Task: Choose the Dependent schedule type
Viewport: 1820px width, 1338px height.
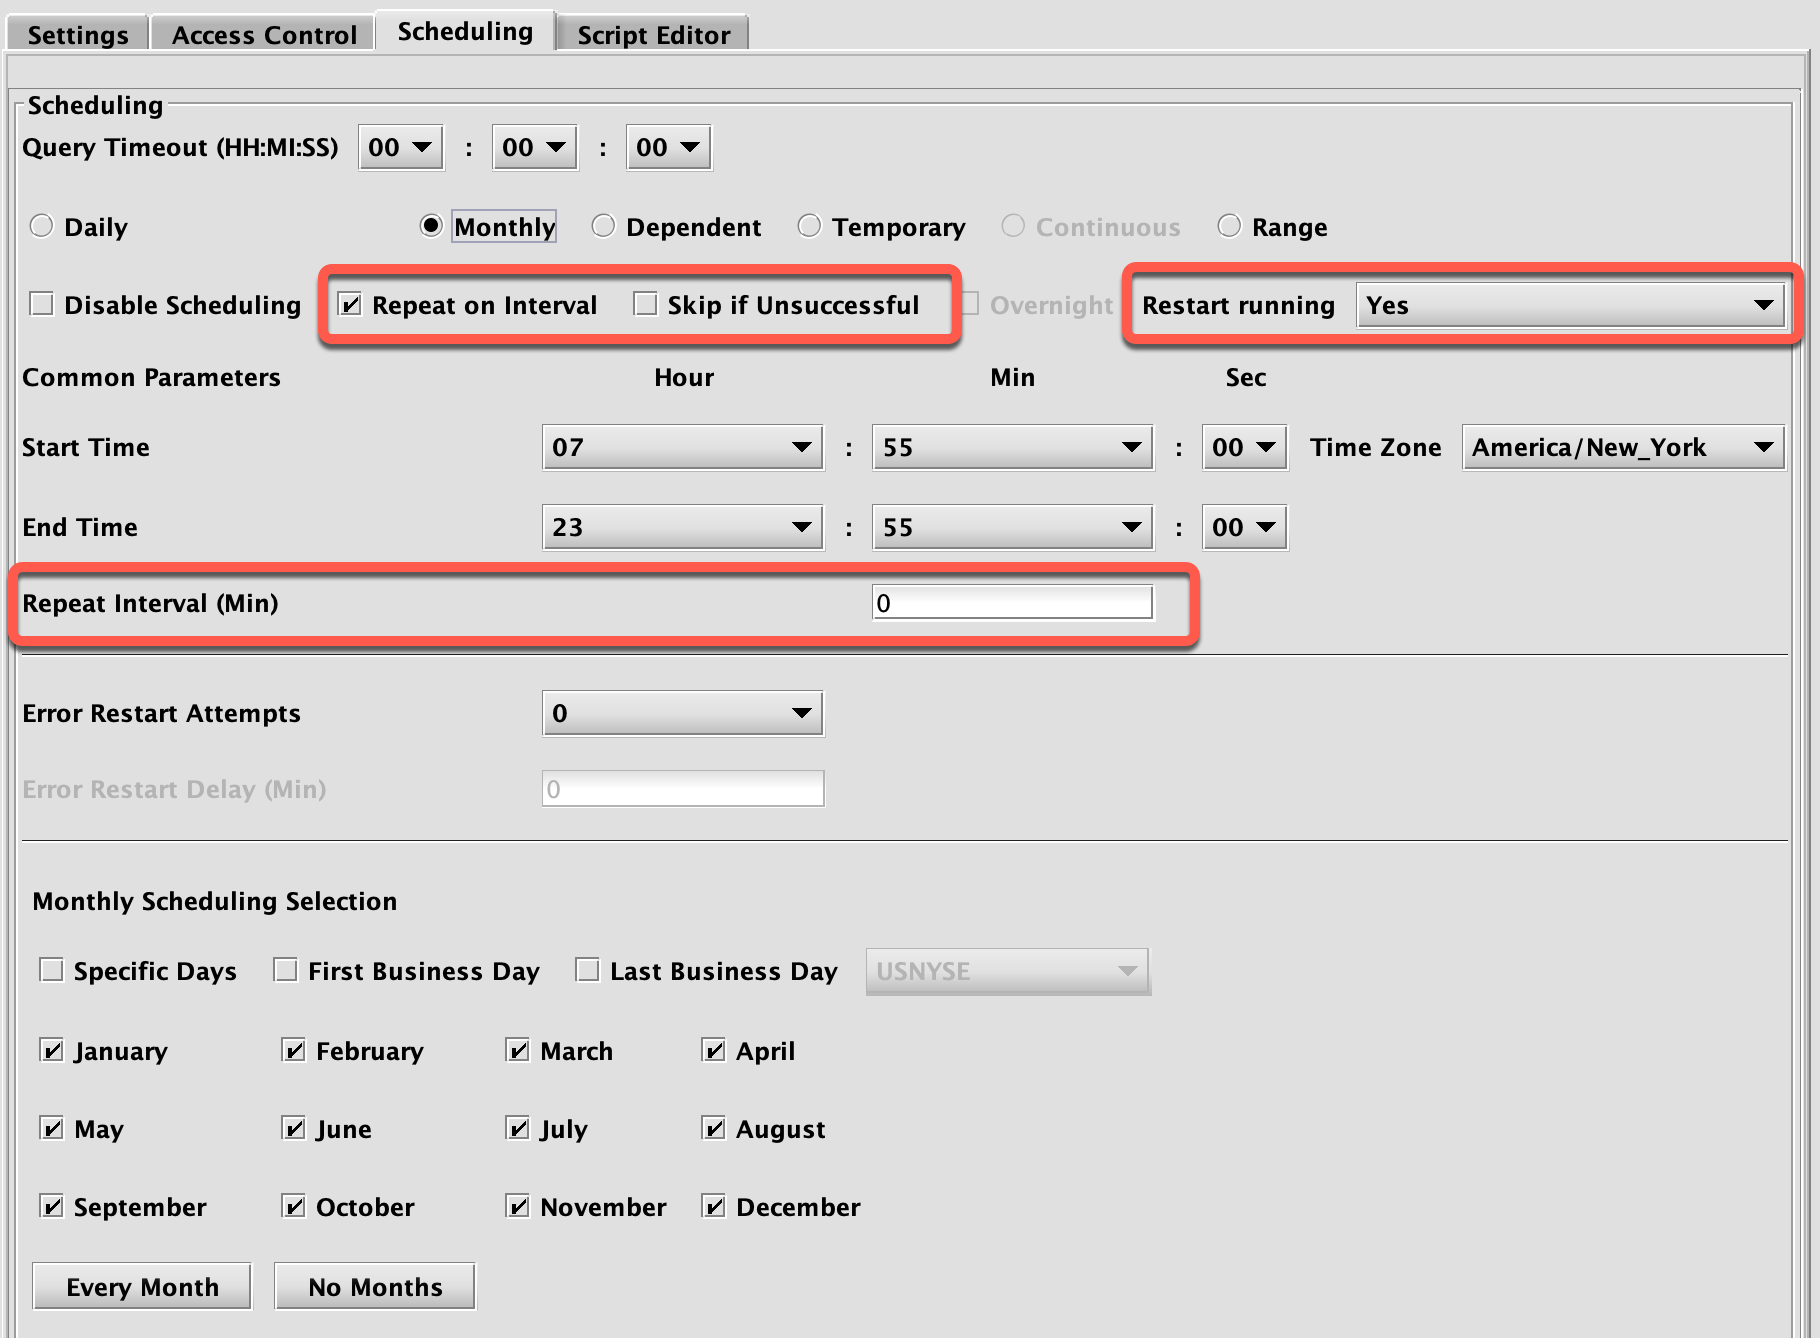Action: tap(603, 227)
